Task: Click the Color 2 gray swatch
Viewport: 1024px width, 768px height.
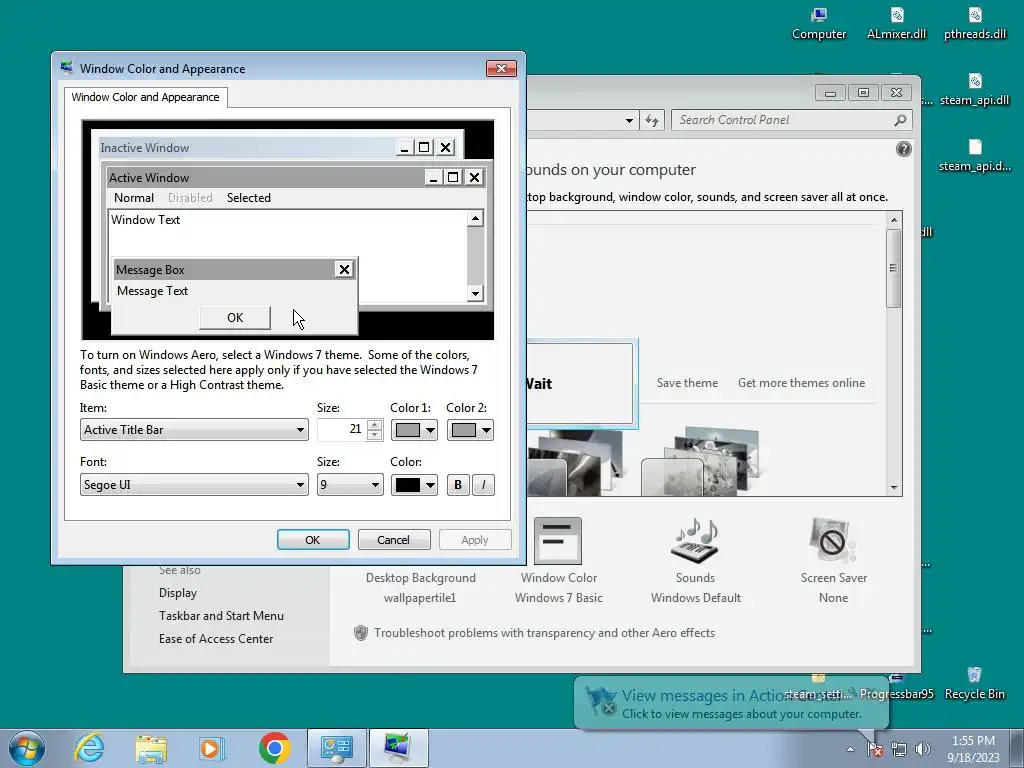Action: [464, 430]
